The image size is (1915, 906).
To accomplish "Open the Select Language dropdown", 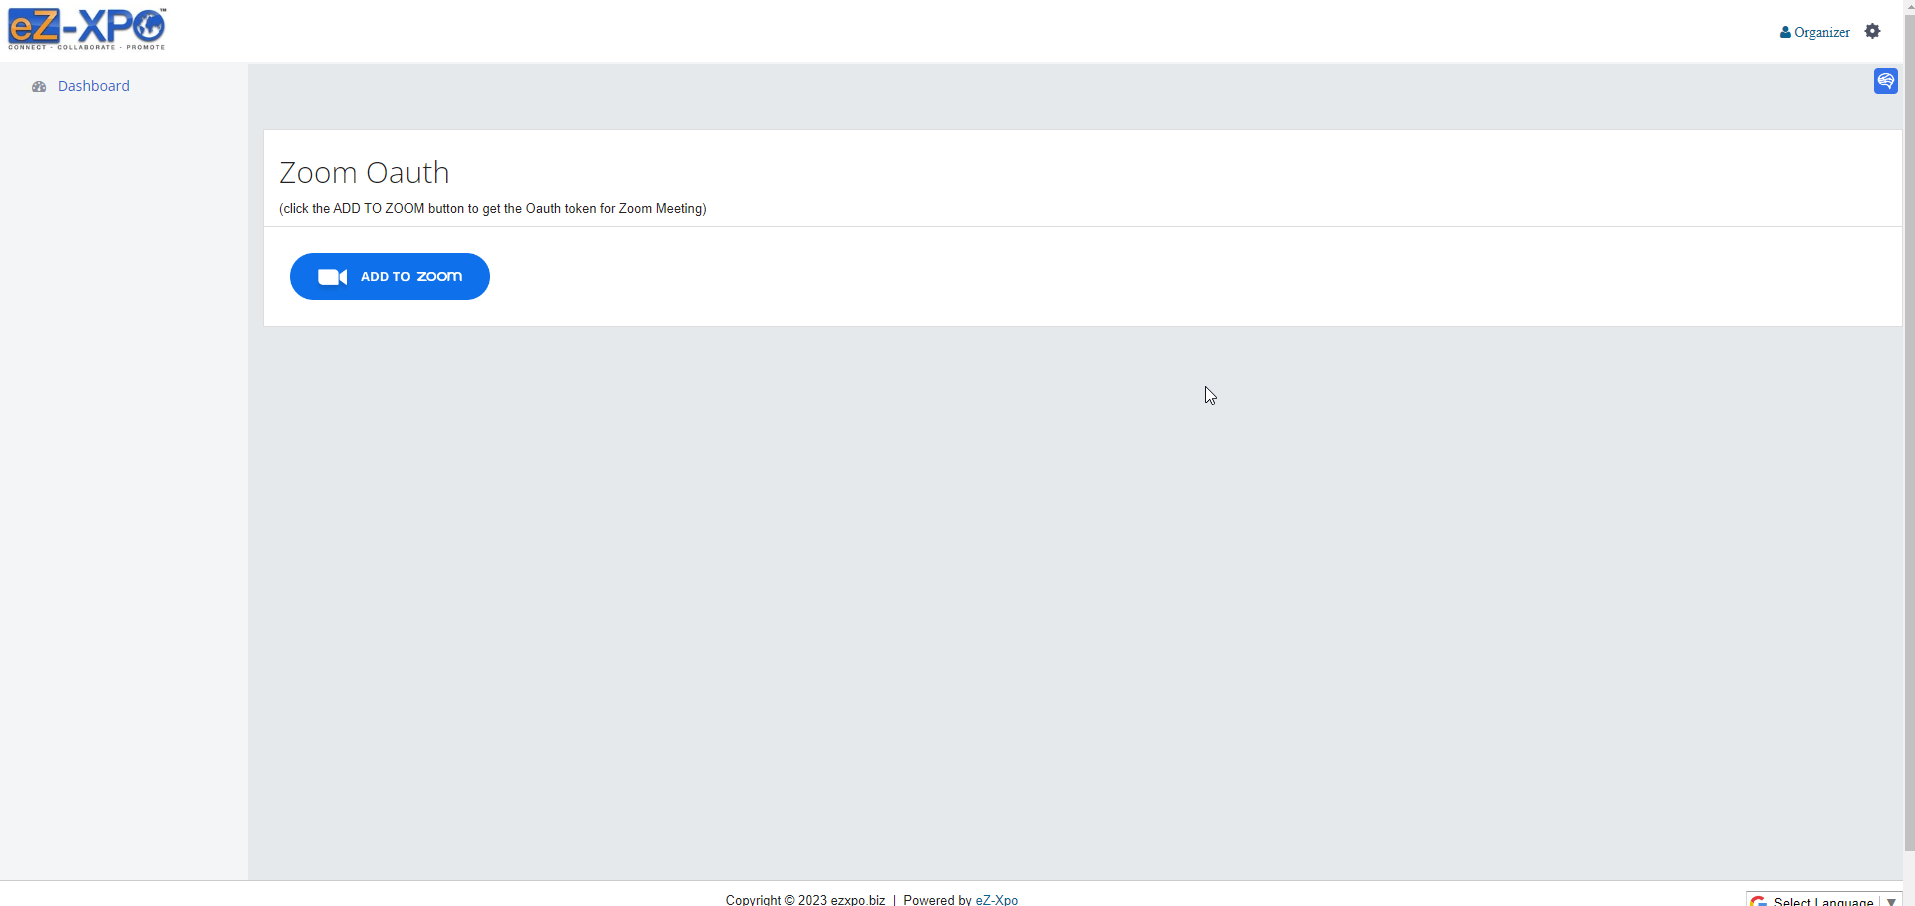I will [x=1824, y=900].
